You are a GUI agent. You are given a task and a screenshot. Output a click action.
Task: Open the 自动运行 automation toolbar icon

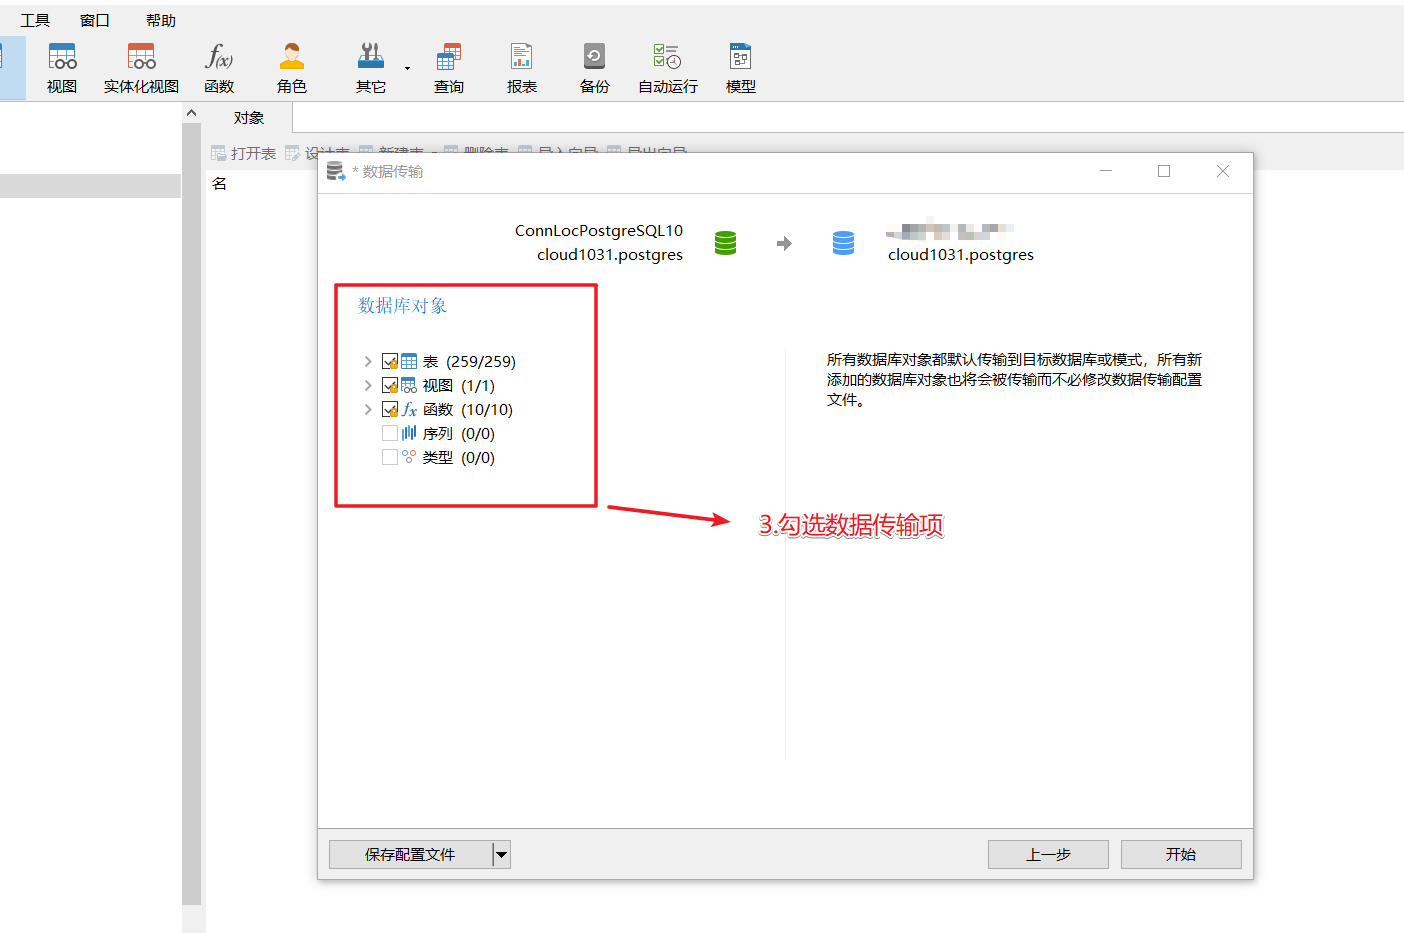point(668,68)
